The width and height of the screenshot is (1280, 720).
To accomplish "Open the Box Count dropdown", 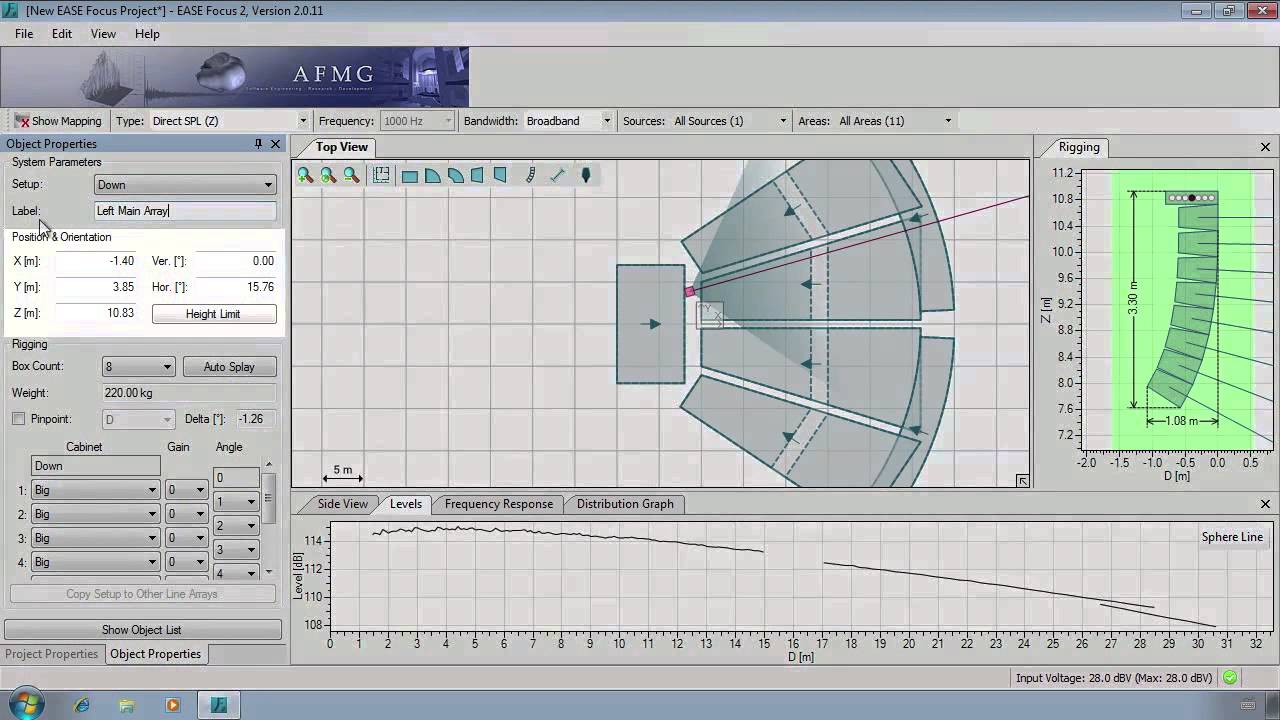I will point(139,367).
